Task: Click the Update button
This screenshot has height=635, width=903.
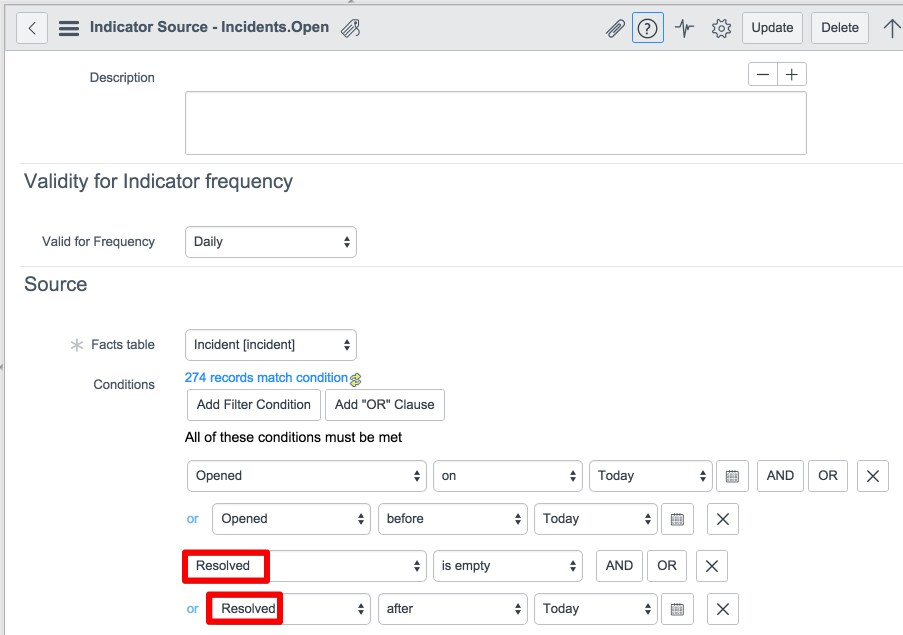Action: click(x=772, y=28)
